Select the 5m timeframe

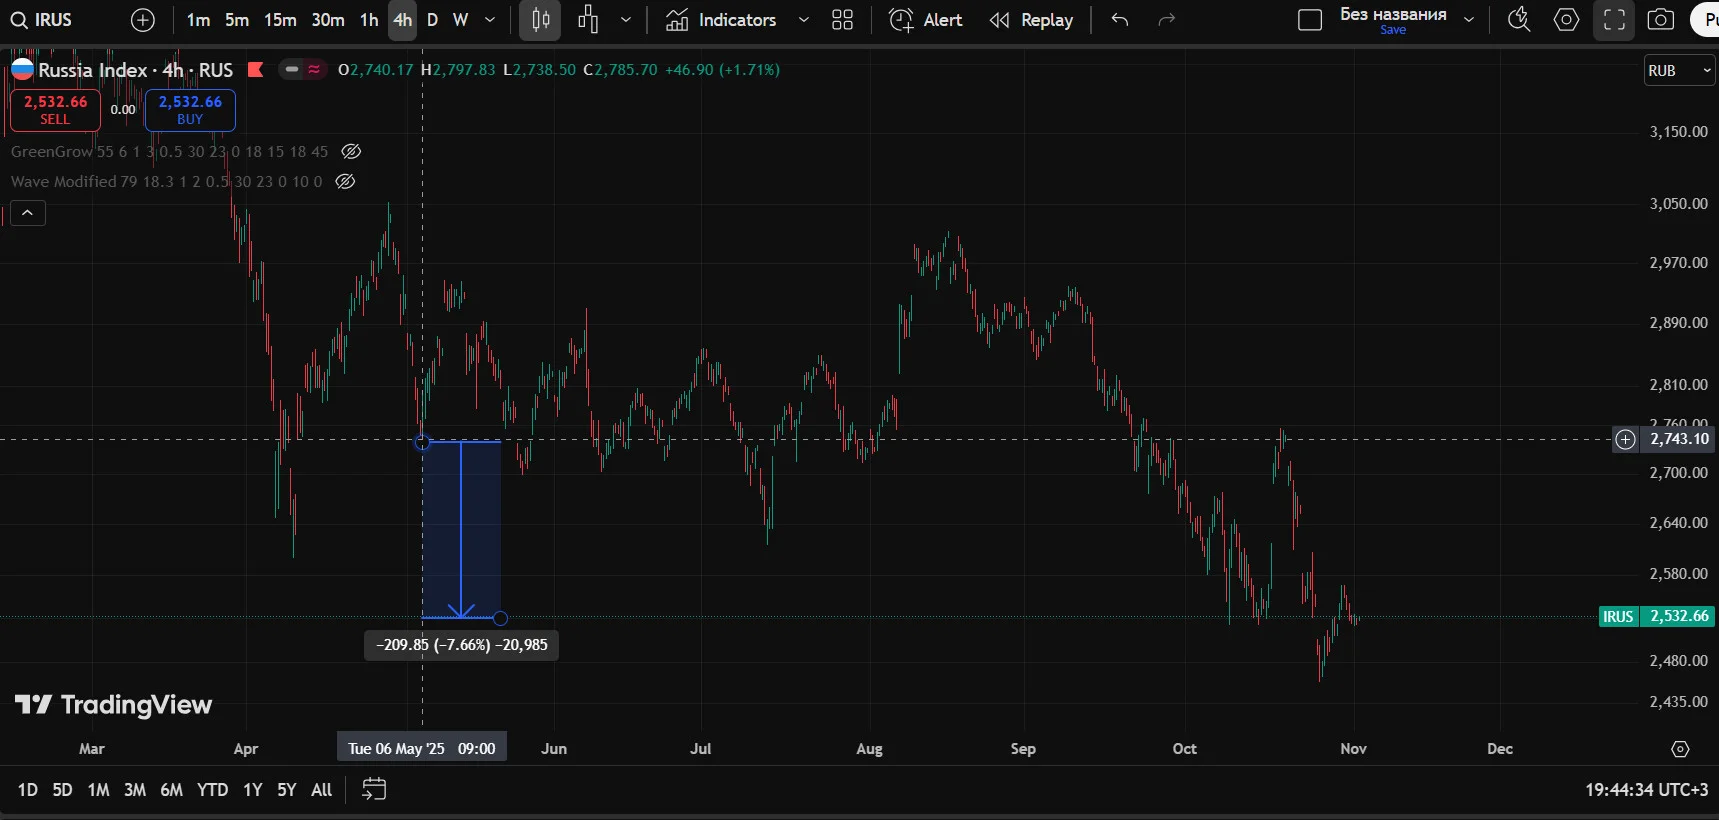(237, 20)
